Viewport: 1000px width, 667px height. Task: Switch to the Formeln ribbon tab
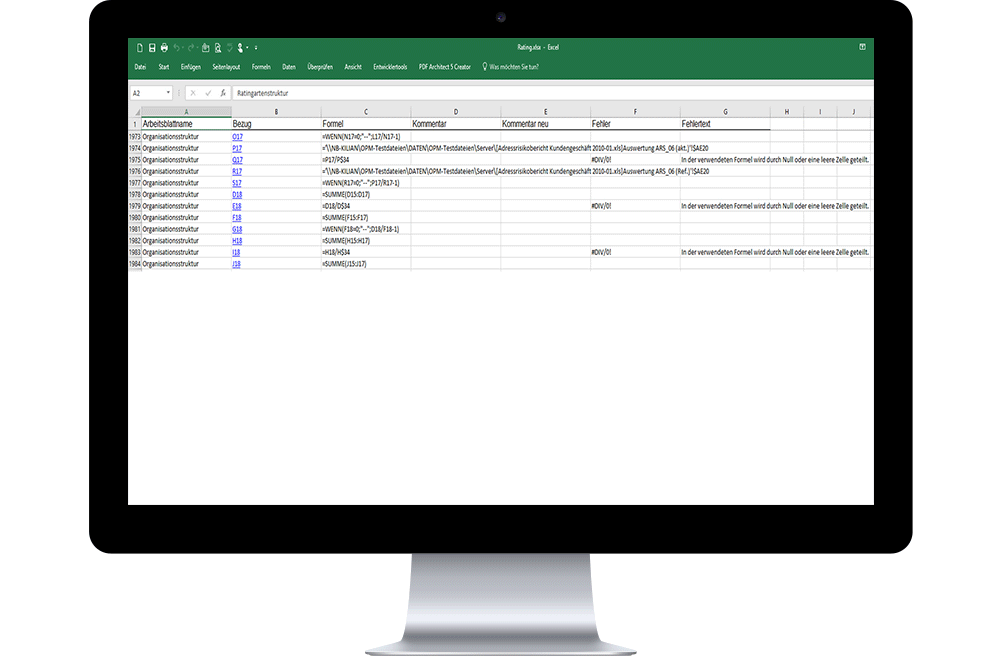pos(261,67)
